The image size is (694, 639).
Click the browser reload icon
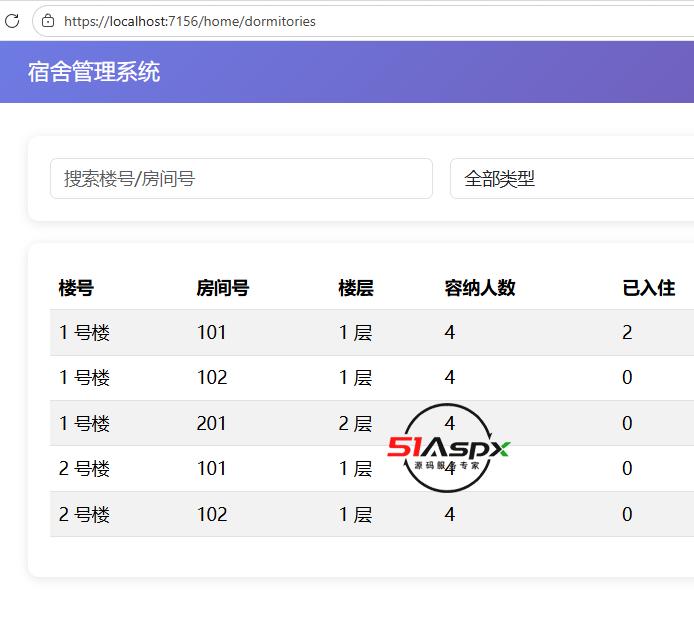coord(12,21)
